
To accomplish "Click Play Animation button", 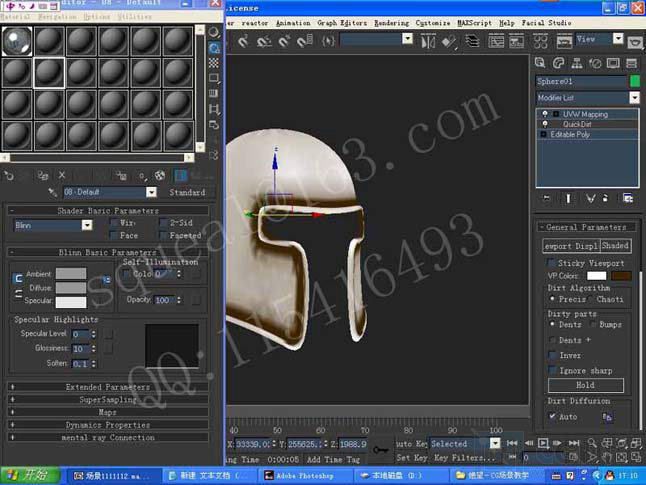I will (543, 443).
